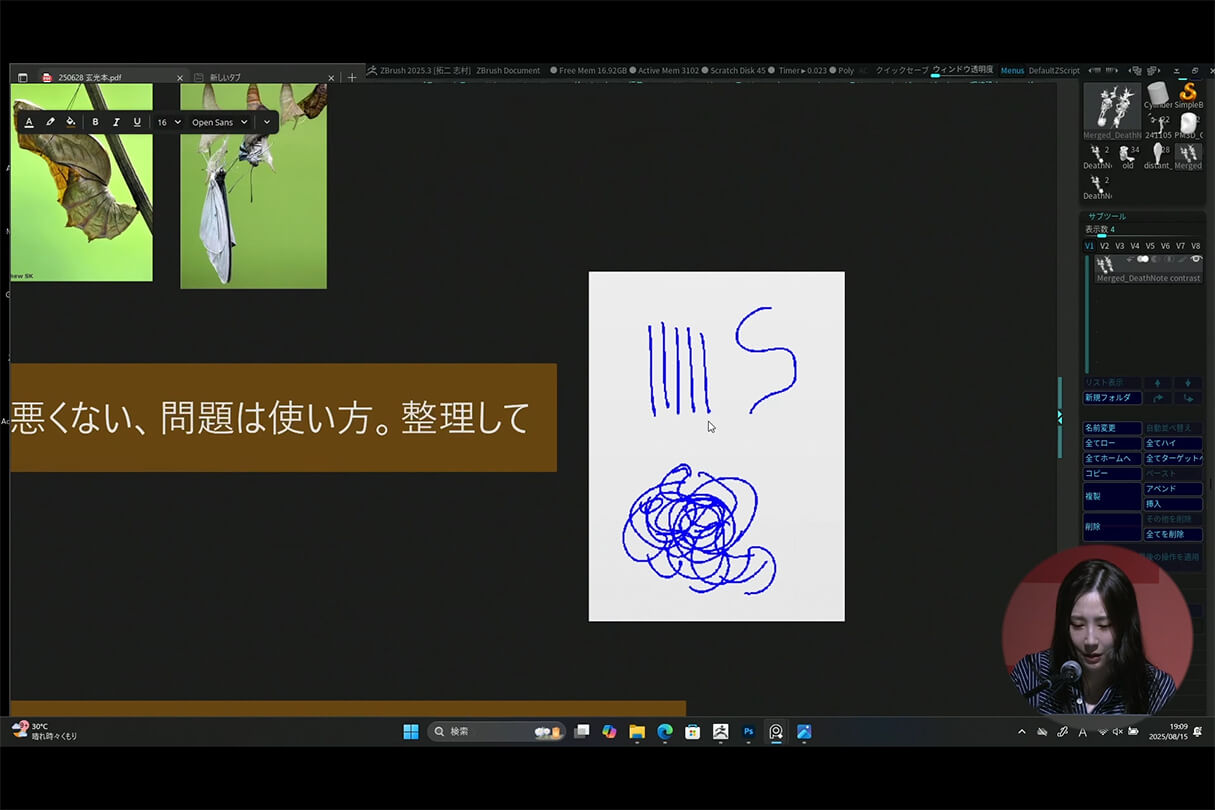Select the V2 subtool view tab
Image resolution: width=1215 pixels, height=810 pixels.
[1103, 245]
